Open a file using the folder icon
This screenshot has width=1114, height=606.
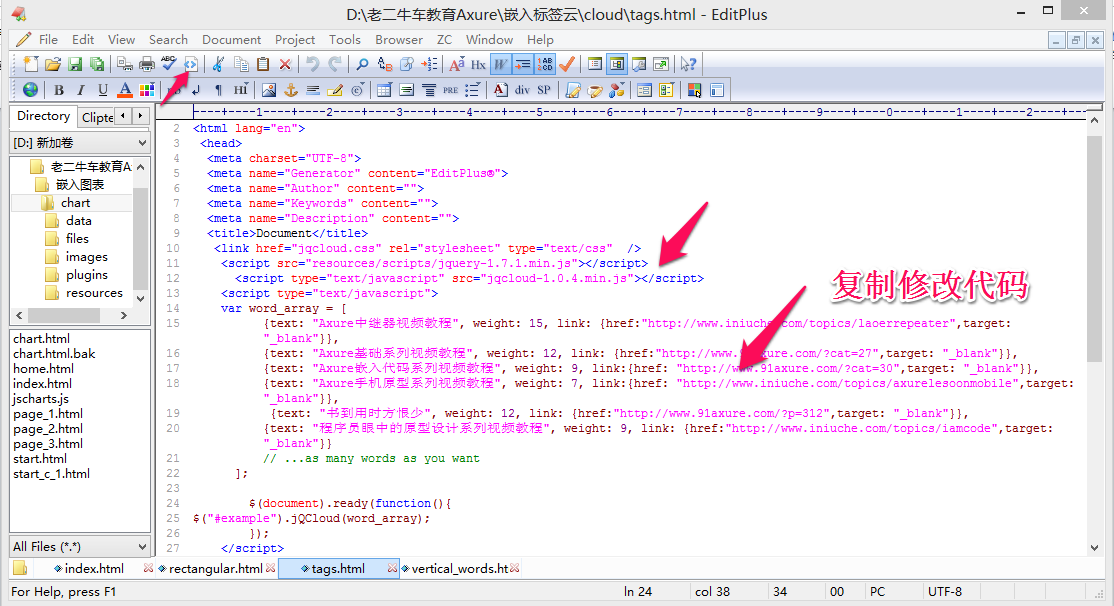coord(53,64)
